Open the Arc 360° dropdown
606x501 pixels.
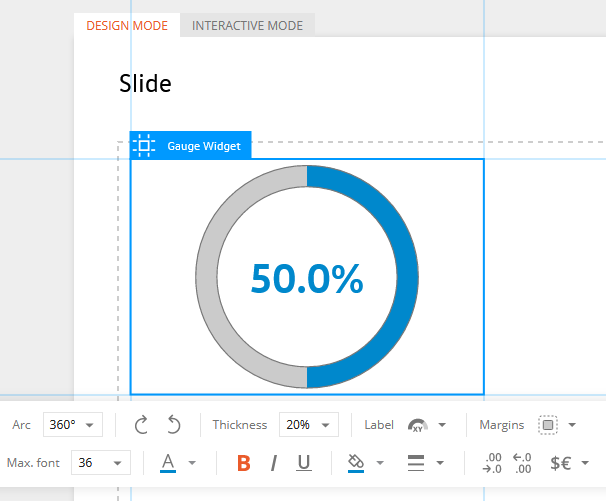click(73, 424)
